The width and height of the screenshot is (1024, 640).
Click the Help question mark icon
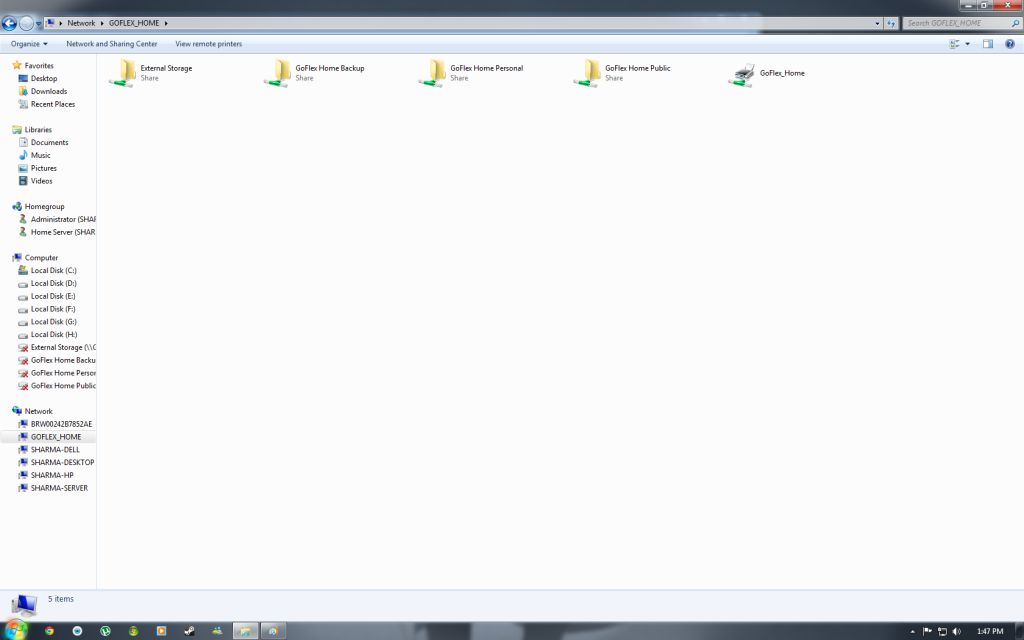pyautogui.click(x=1008, y=44)
